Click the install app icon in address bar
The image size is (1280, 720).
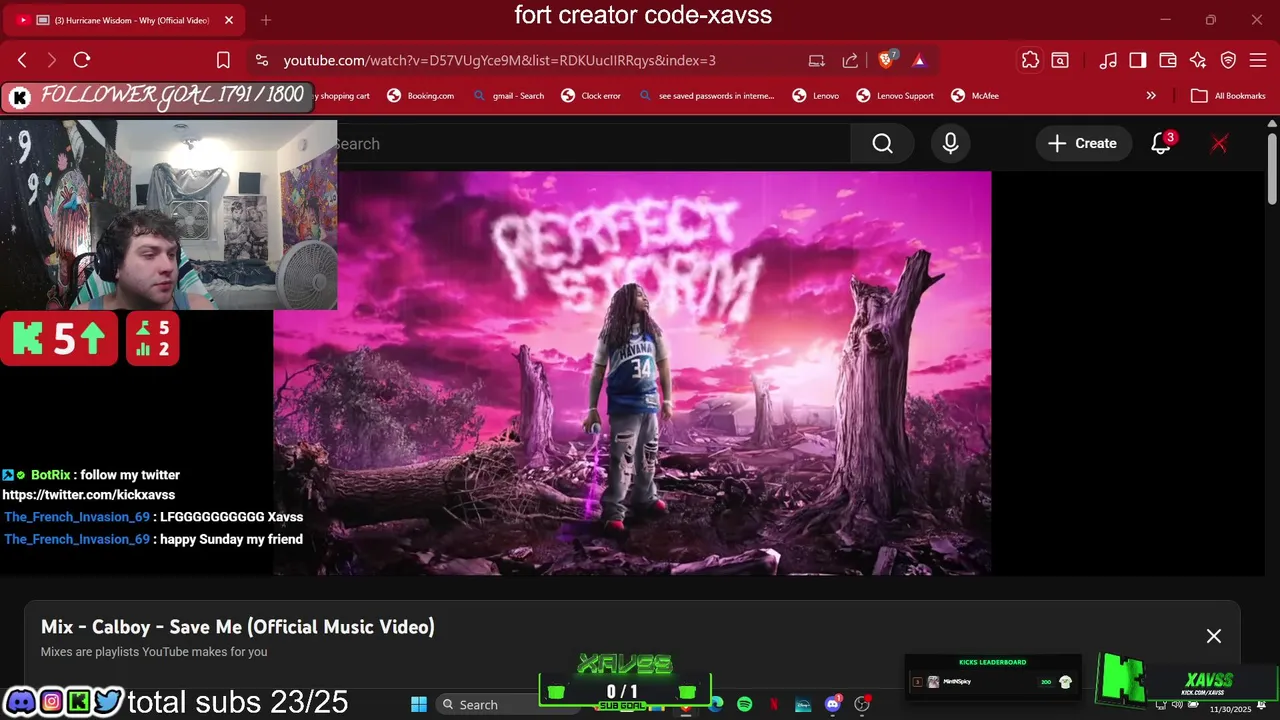[817, 60]
